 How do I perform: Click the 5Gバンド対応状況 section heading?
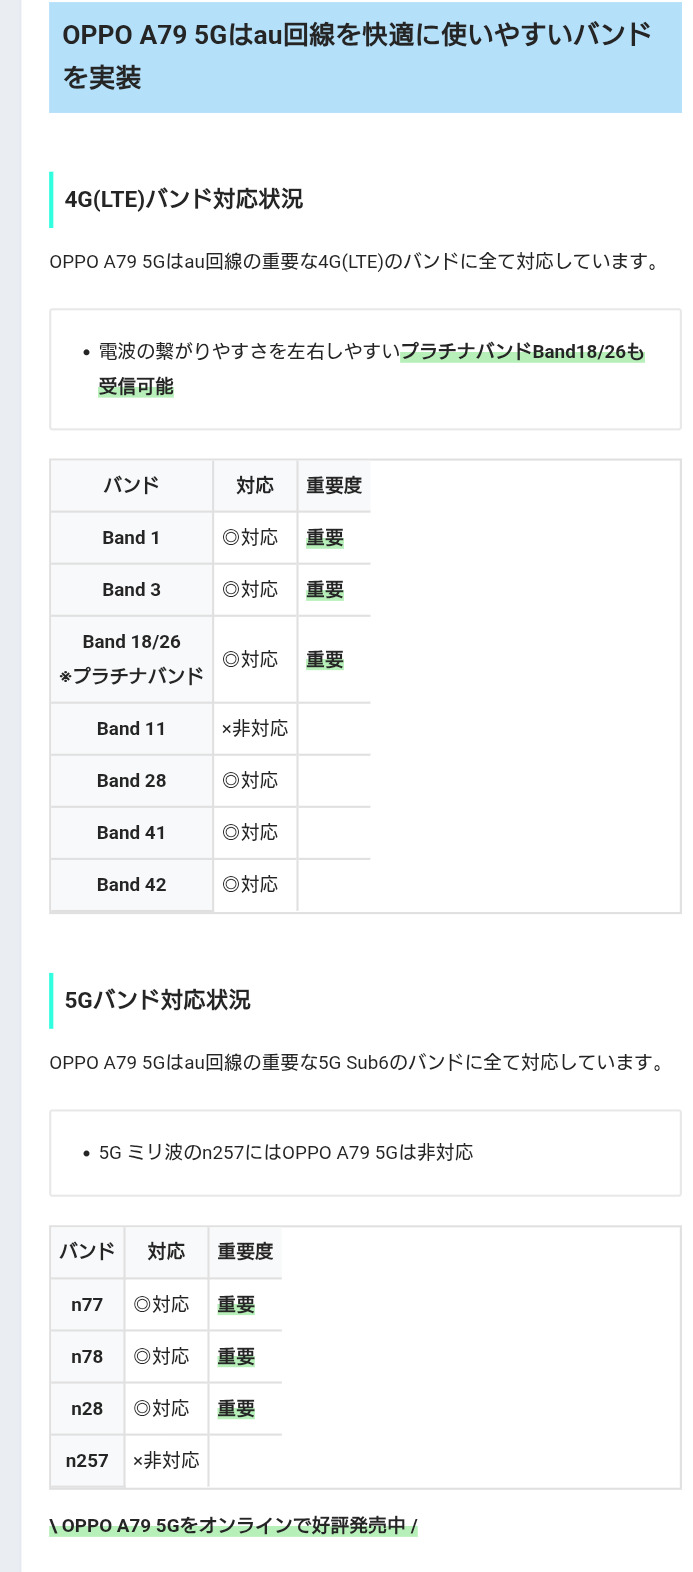(x=158, y=1000)
